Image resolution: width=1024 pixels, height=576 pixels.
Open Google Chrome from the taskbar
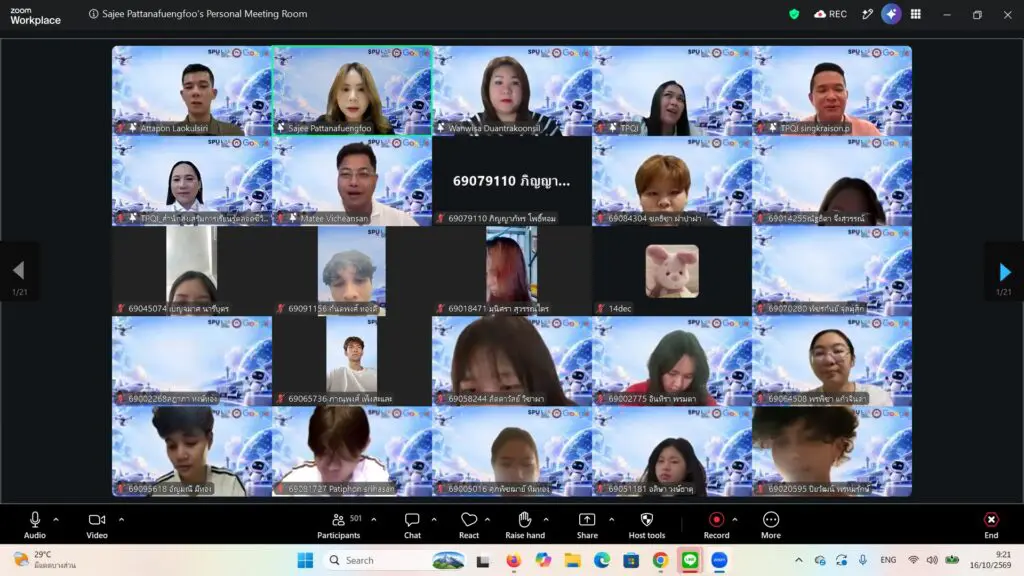(x=660, y=560)
